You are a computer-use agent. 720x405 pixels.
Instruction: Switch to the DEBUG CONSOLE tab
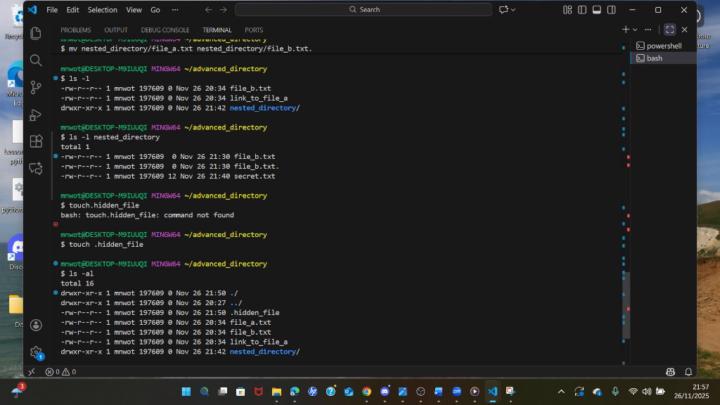(165, 30)
